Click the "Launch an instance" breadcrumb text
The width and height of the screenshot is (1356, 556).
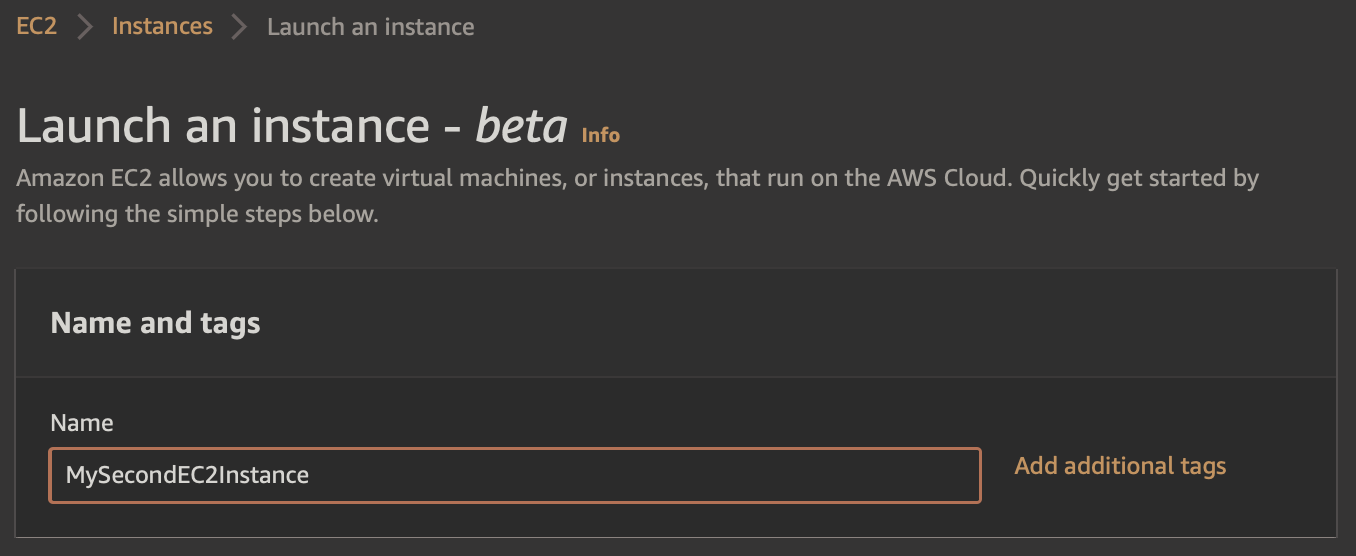tap(370, 27)
